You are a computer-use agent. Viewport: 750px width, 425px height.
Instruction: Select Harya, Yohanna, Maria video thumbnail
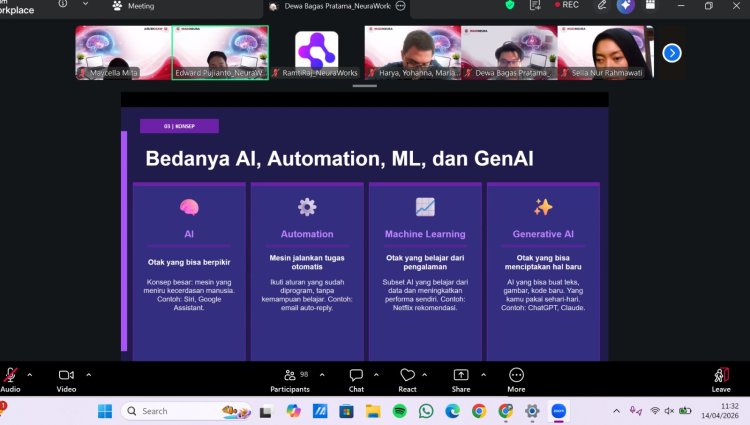413,53
